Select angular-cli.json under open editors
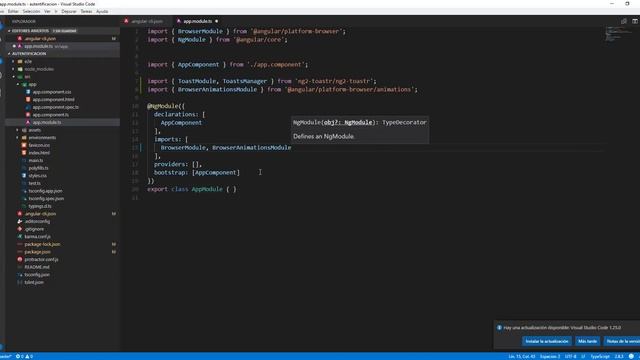The image size is (640, 360). point(40,38)
